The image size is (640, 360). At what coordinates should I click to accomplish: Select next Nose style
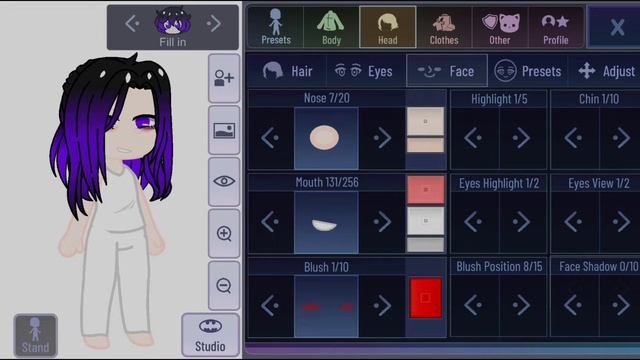(382, 138)
